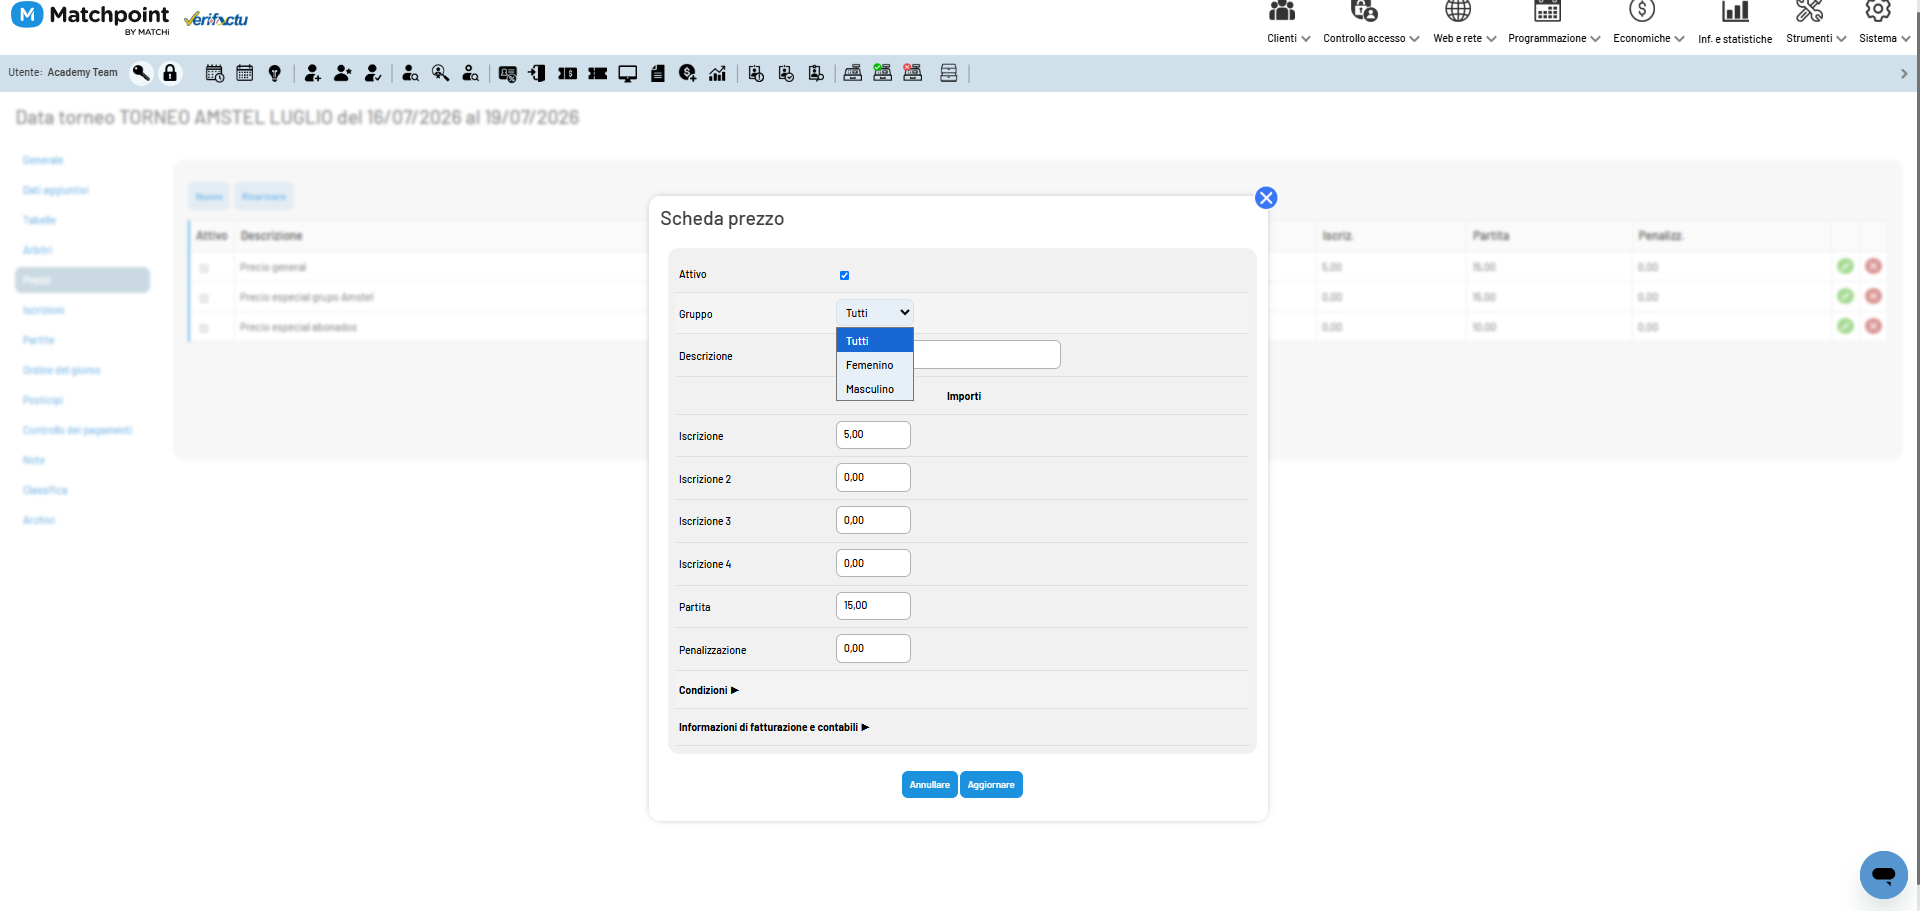Click the person with star icon
This screenshot has width=1920, height=911.
coord(343,73)
